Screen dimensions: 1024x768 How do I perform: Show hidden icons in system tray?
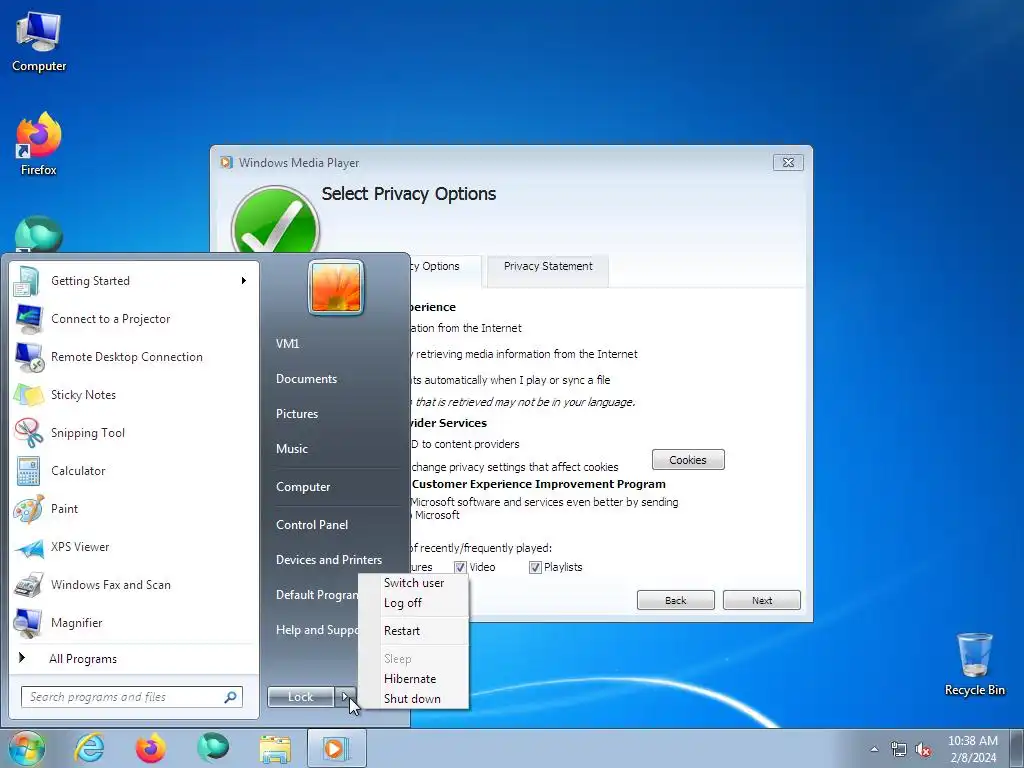[874, 749]
